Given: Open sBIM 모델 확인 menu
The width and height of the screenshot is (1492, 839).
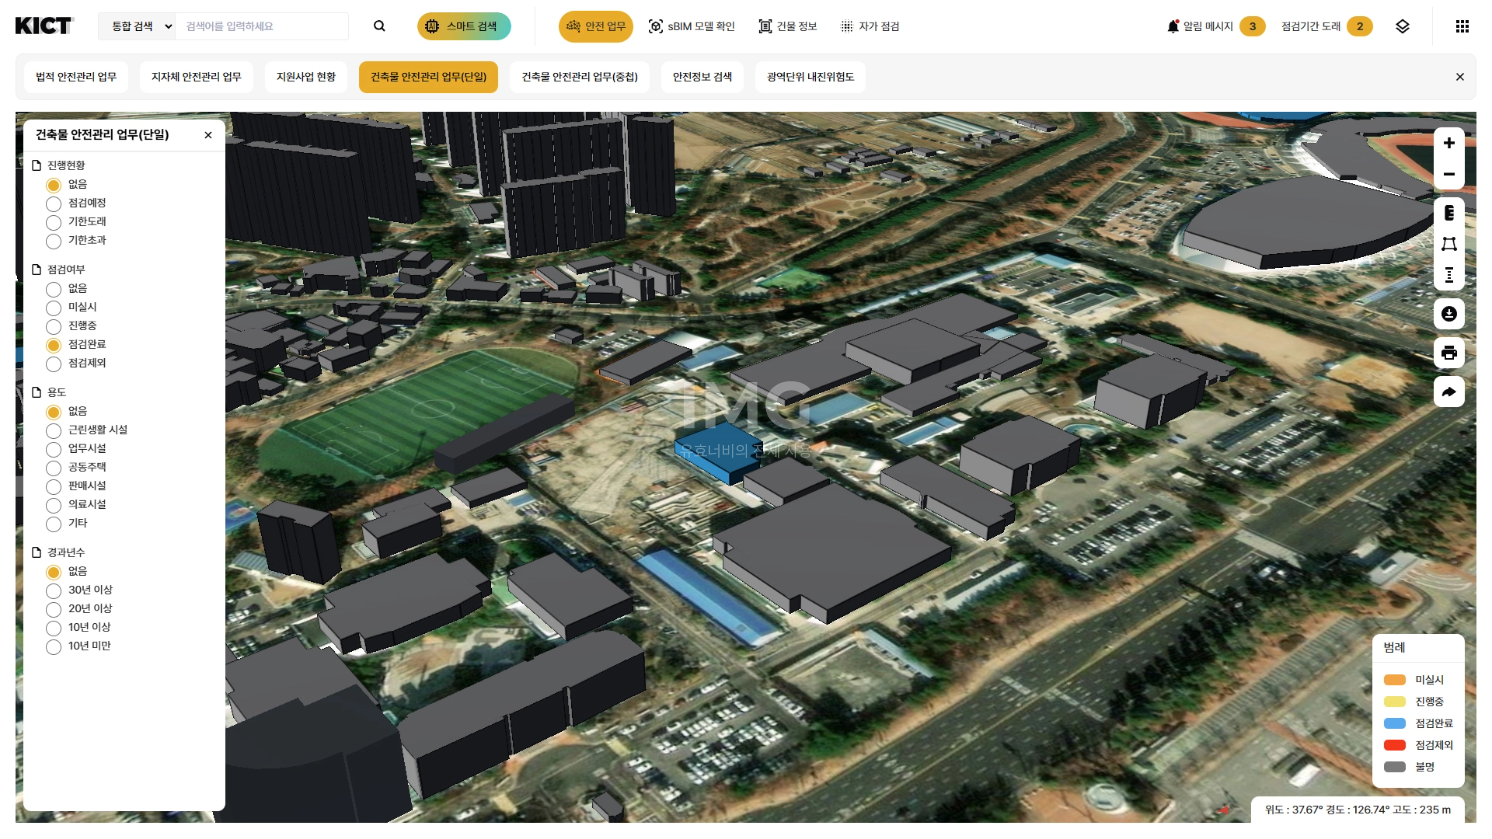Looking at the screenshot, I should coord(691,26).
